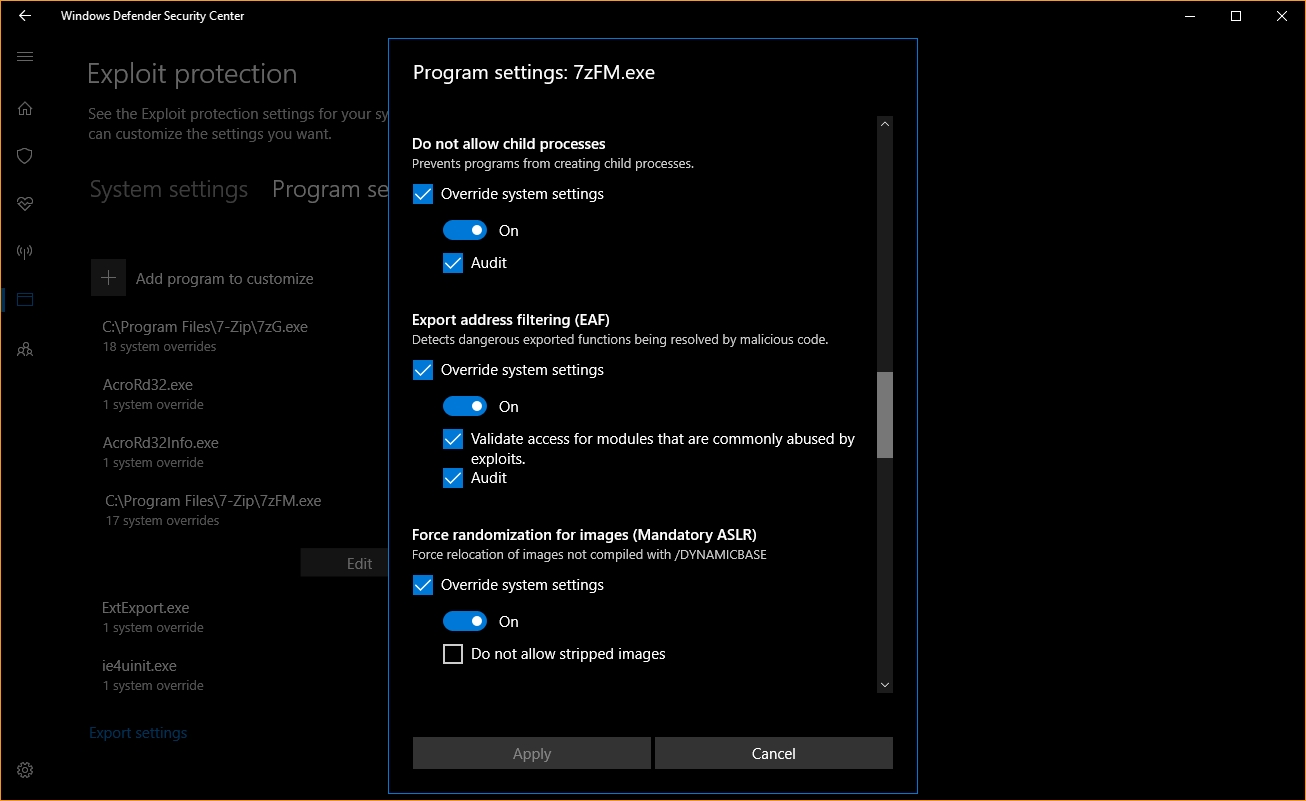Open Firewall & network protection icon

click(25, 251)
